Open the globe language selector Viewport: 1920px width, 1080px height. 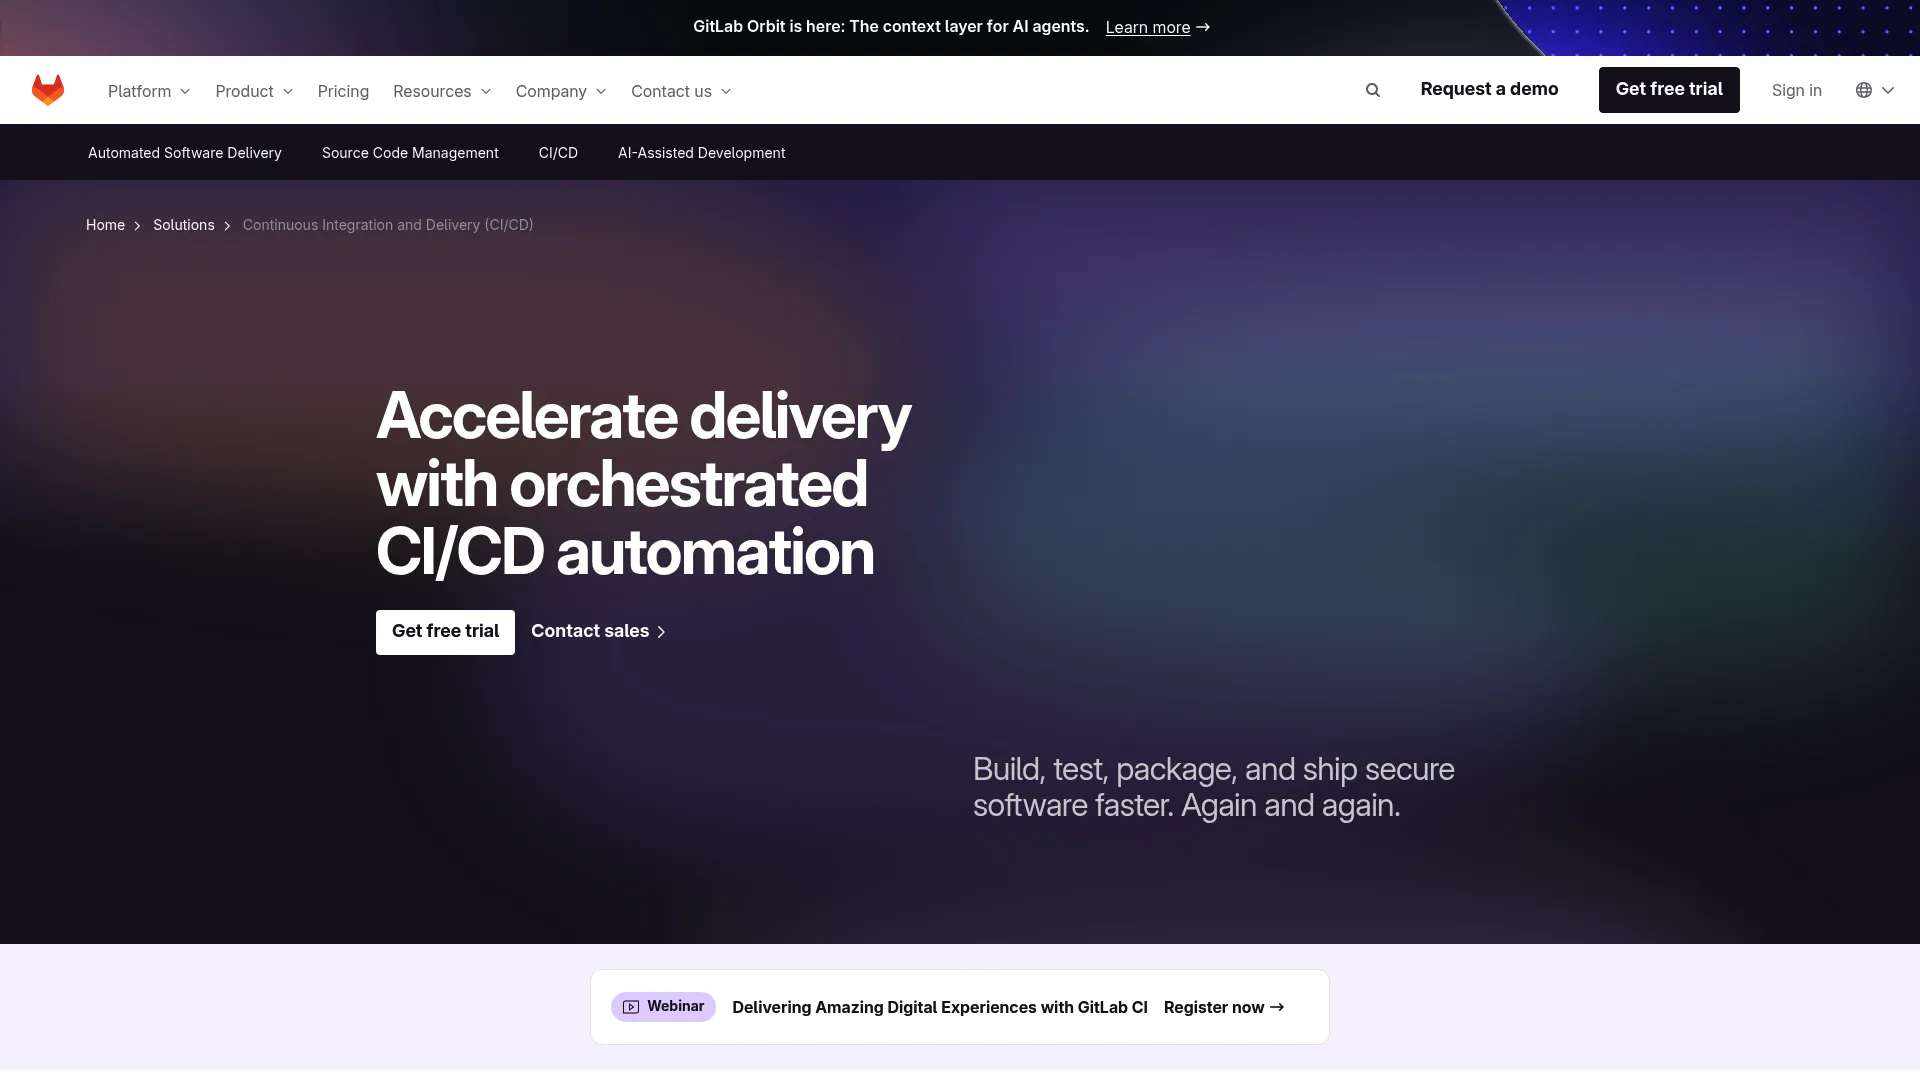click(x=1864, y=90)
